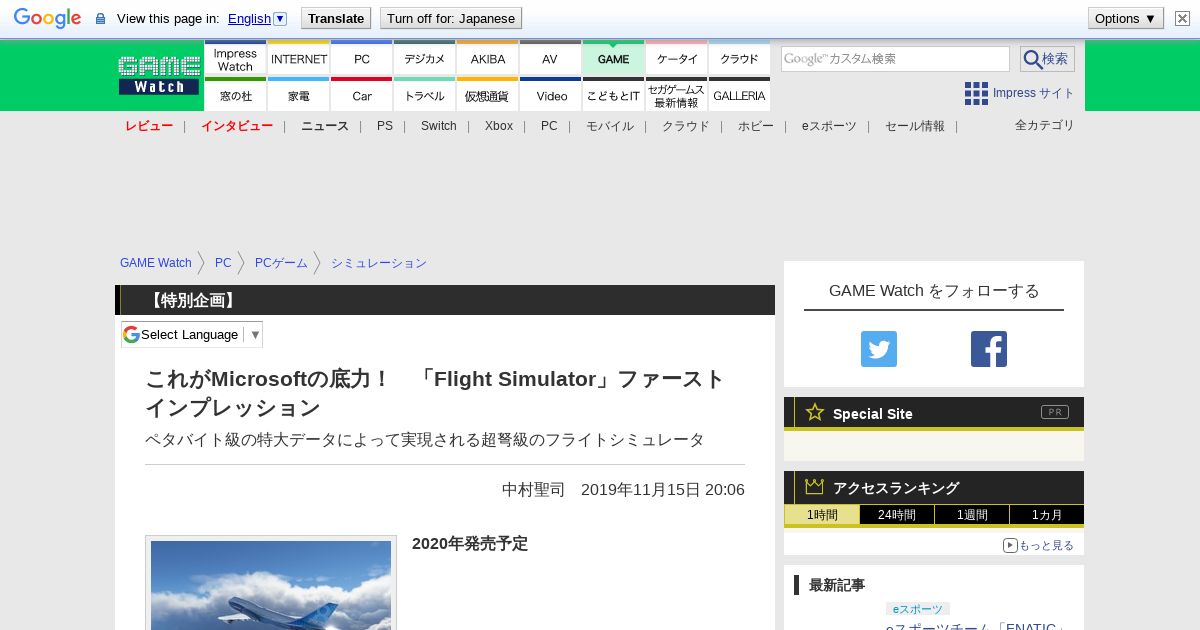The height and width of the screenshot is (630, 1200).
Task: Open the Flight Simulator airplane thumbnail
Action: [271, 584]
